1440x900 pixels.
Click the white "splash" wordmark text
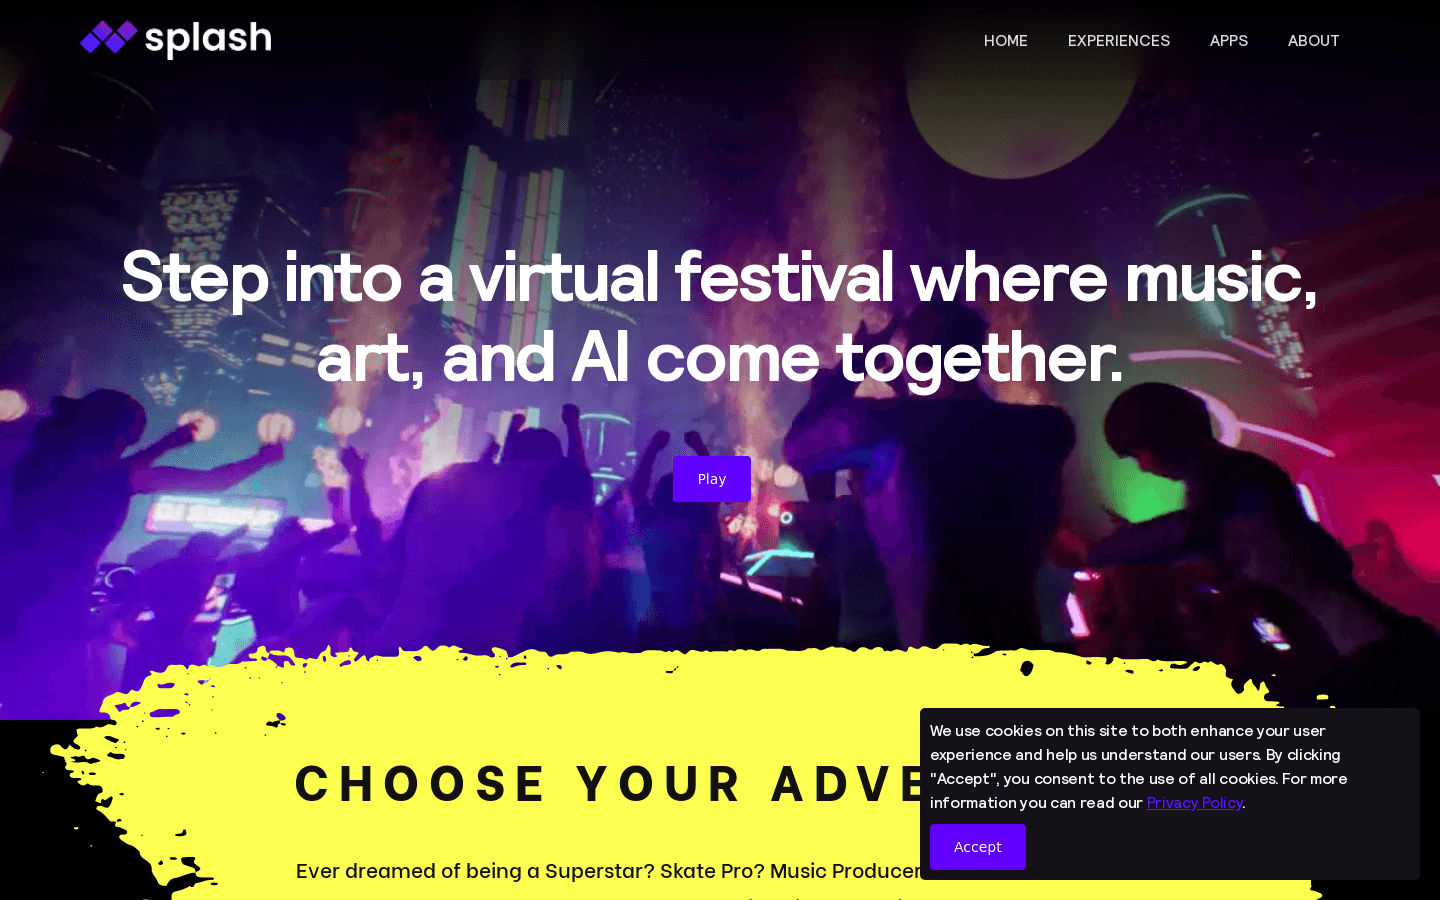tap(208, 39)
